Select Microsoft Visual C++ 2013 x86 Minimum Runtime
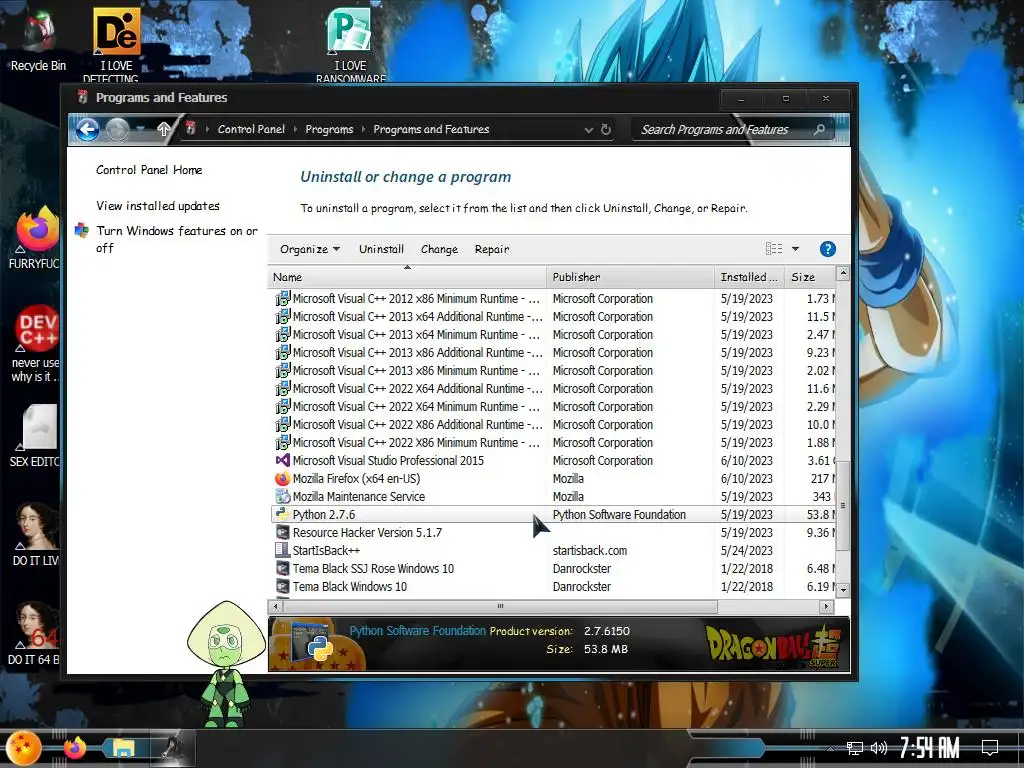Image resolution: width=1024 pixels, height=768 pixels. point(552,370)
